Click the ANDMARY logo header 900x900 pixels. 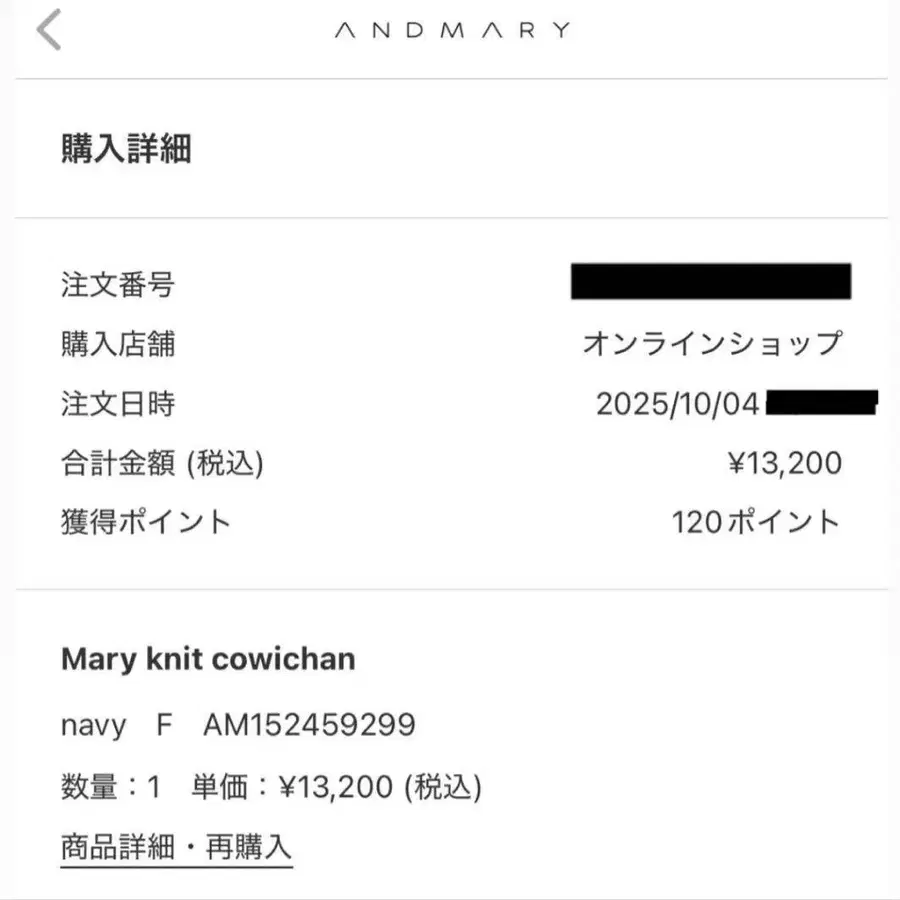(451, 30)
